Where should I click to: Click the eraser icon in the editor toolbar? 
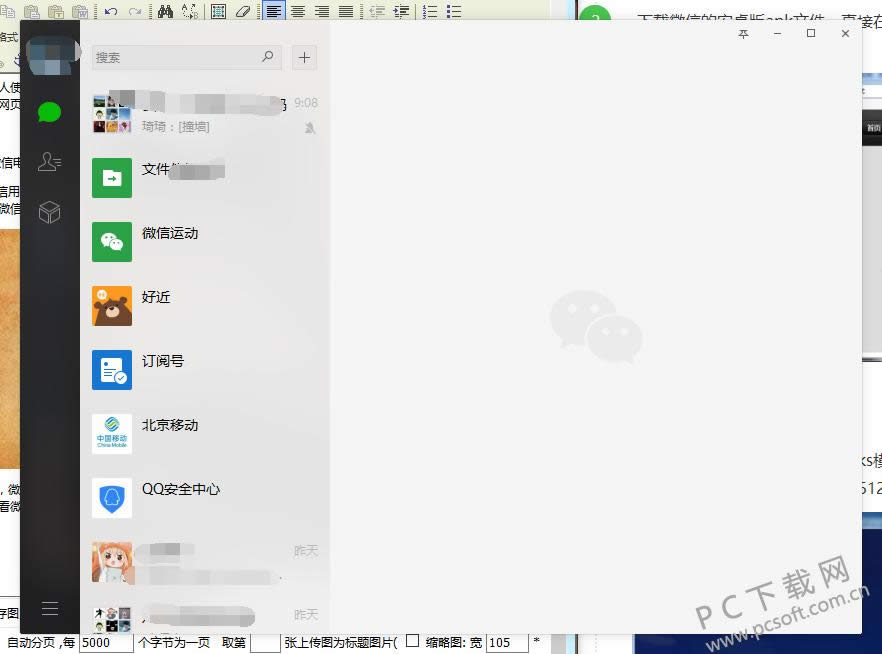tap(242, 12)
